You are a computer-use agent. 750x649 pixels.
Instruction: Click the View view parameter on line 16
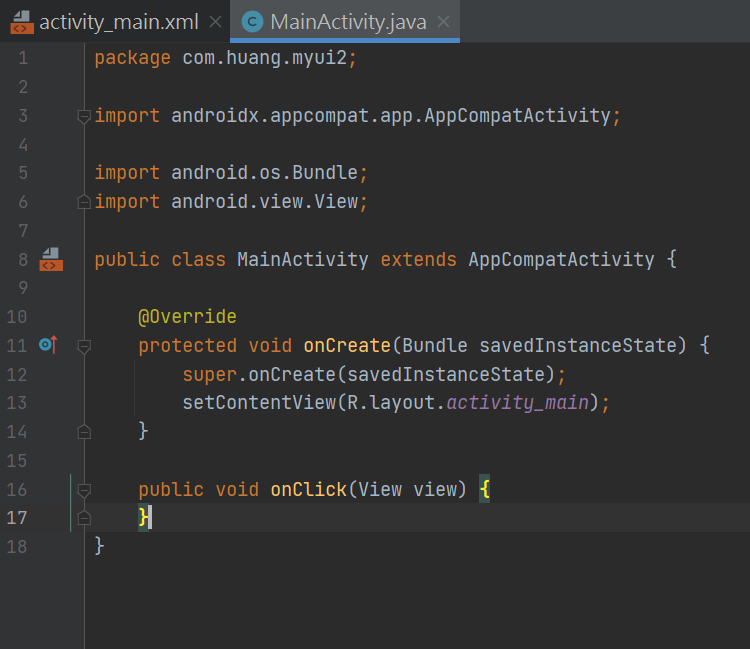(408, 489)
